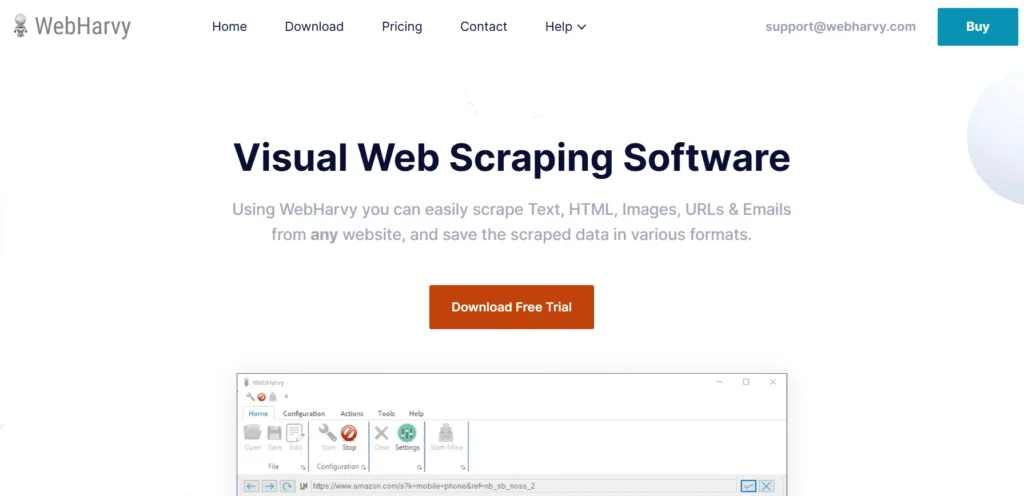Click the browser forward arrow icon
The height and width of the screenshot is (496, 1024).
[x=269, y=486]
